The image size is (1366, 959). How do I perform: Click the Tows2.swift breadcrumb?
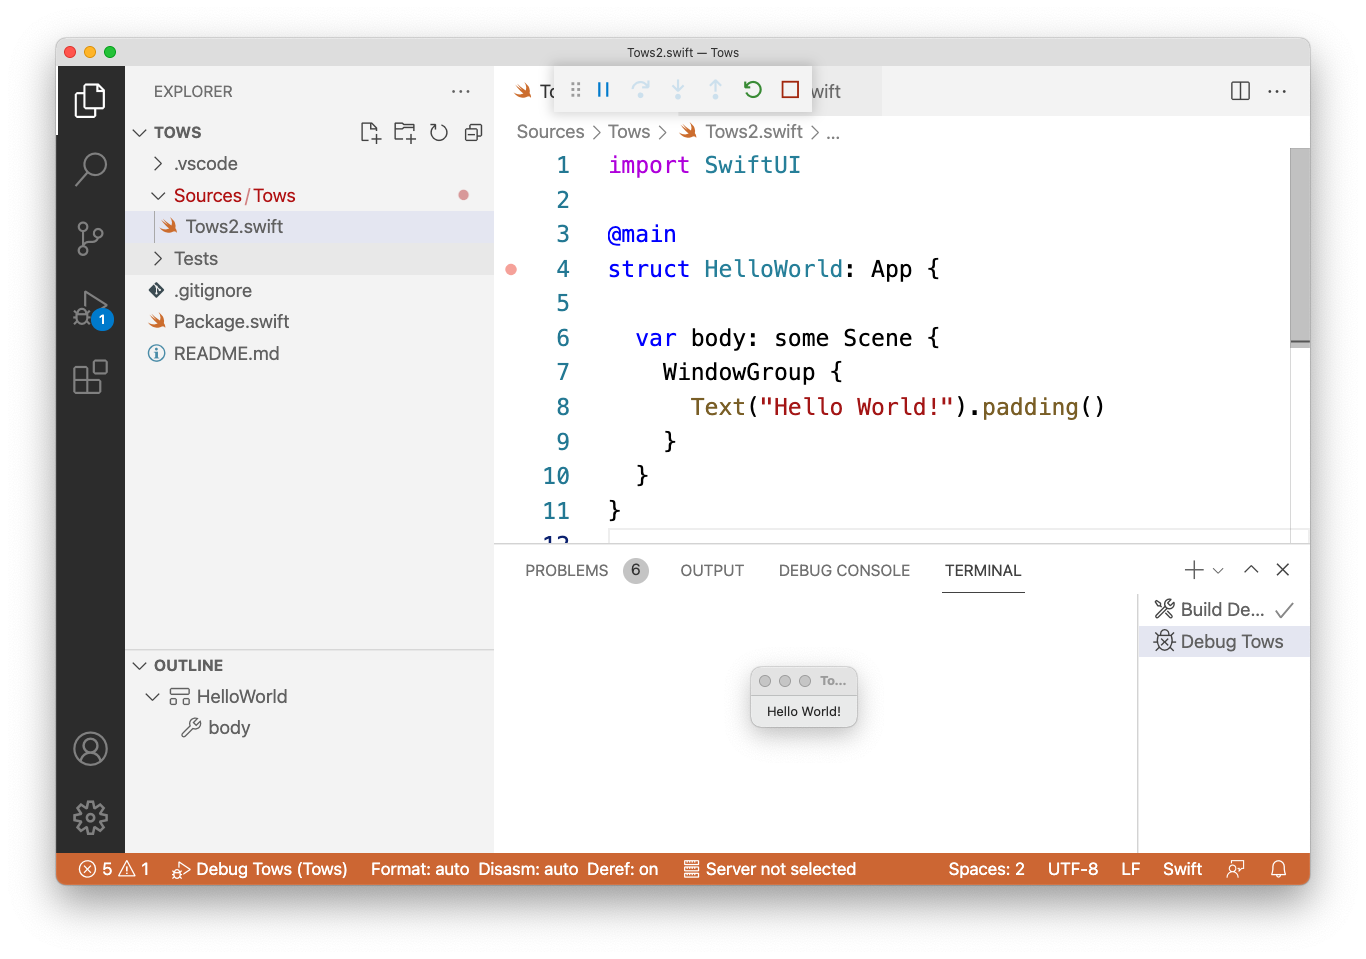(741, 132)
